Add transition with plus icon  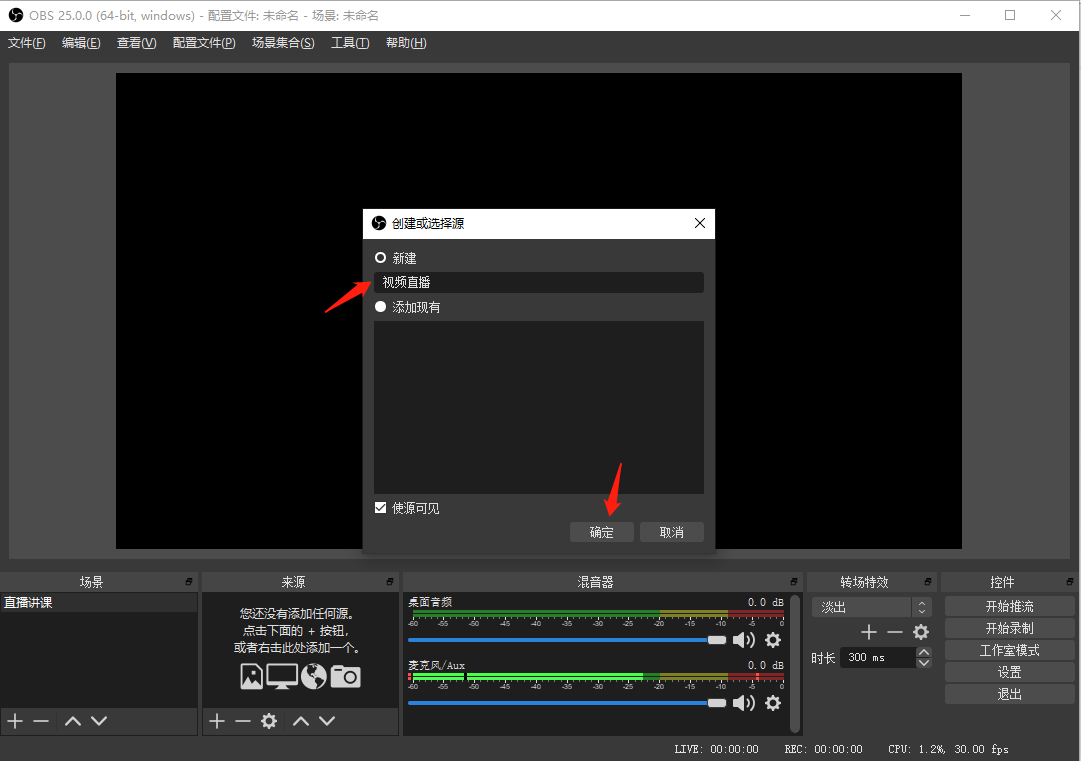(x=869, y=632)
